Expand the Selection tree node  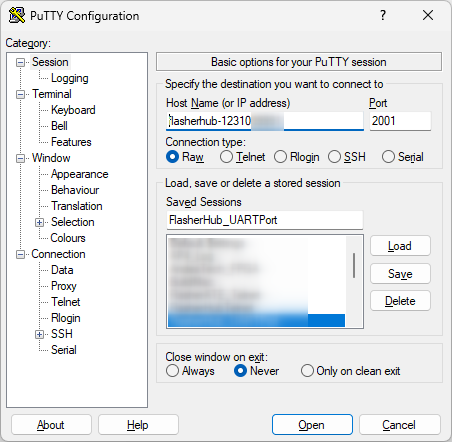click(x=39, y=222)
